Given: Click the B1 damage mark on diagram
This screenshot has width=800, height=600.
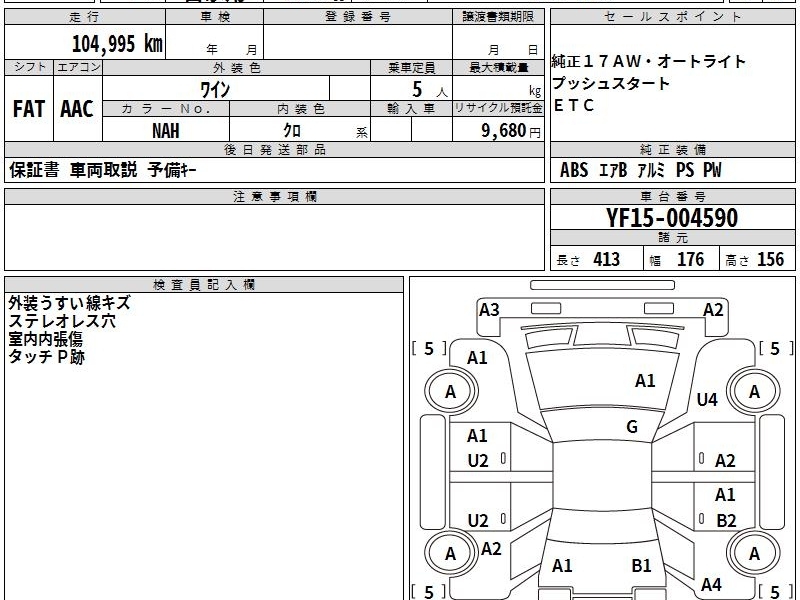Looking at the screenshot, I should coord(641,565).
